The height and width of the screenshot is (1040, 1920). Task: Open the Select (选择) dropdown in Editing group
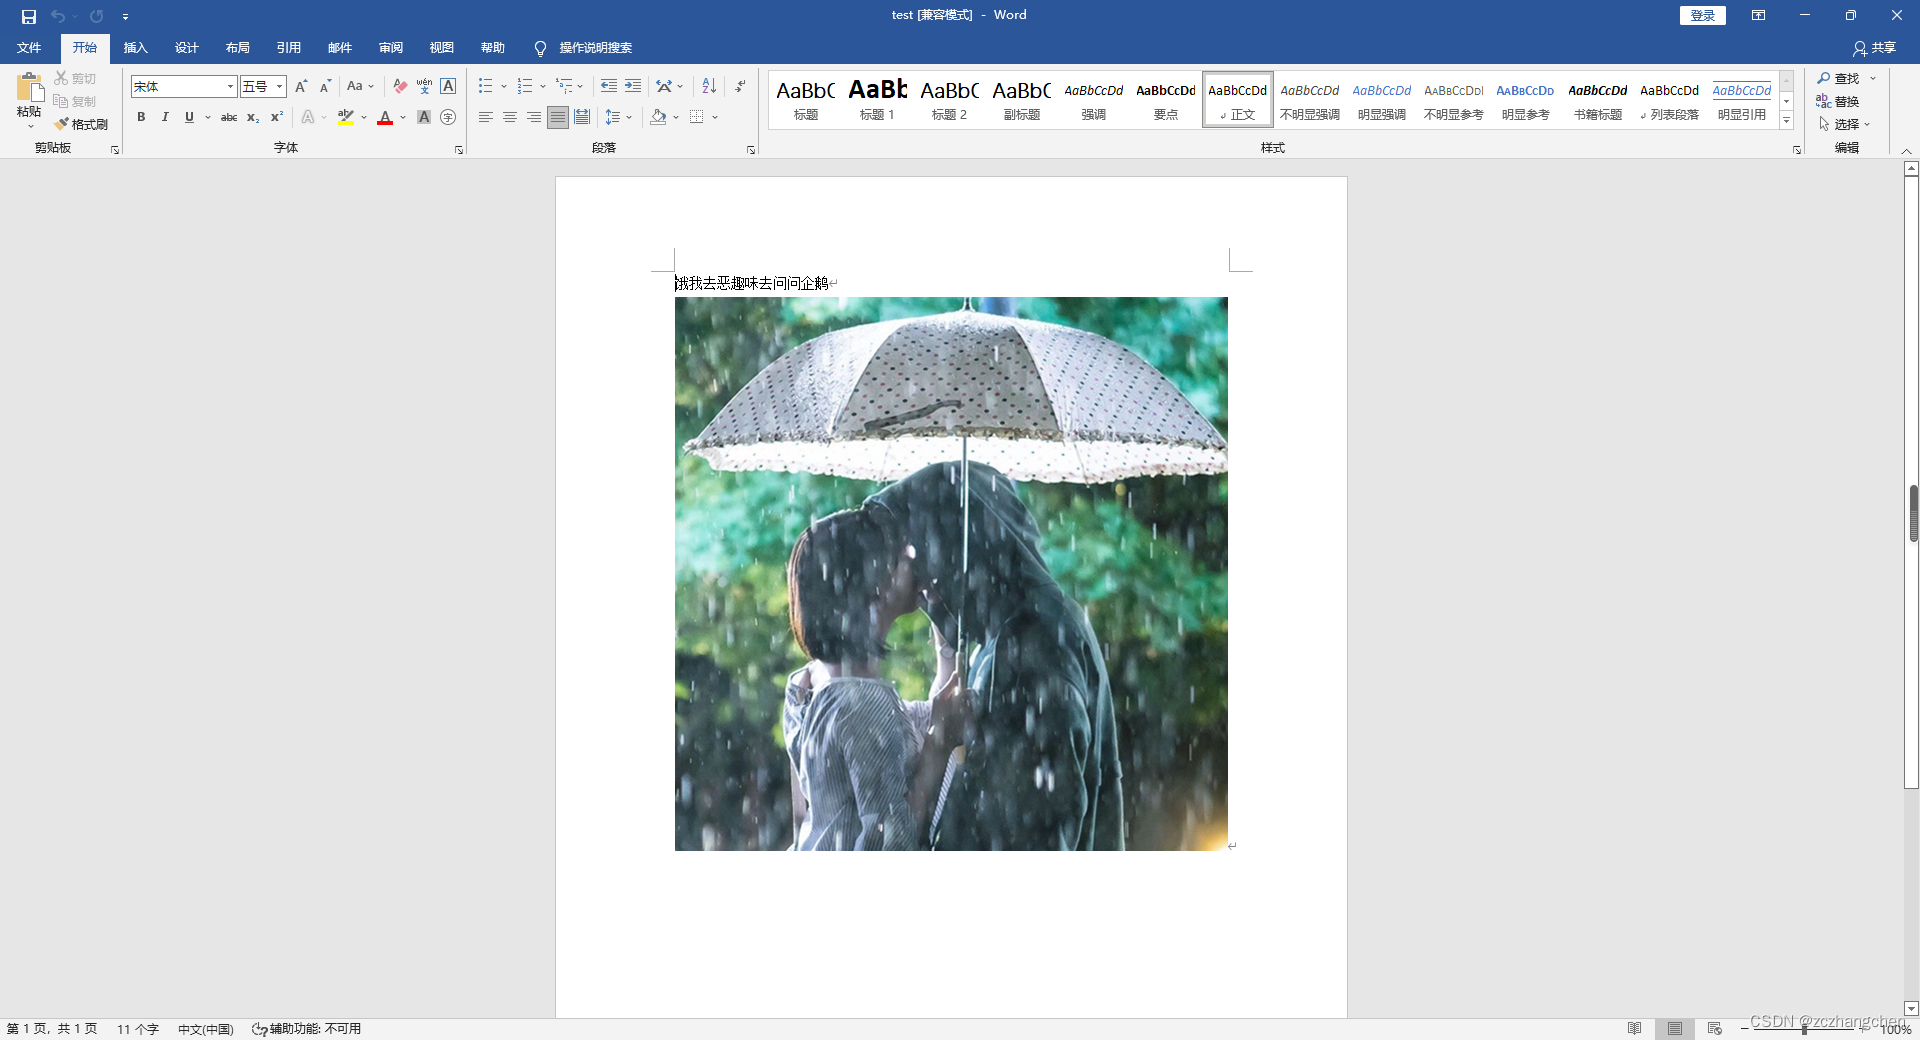point(1844,124)
